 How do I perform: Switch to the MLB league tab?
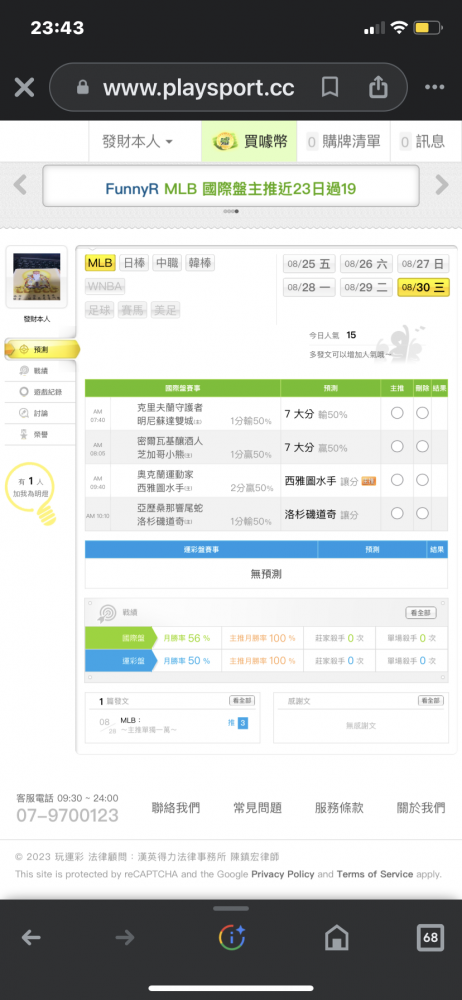tap(100, 263)
